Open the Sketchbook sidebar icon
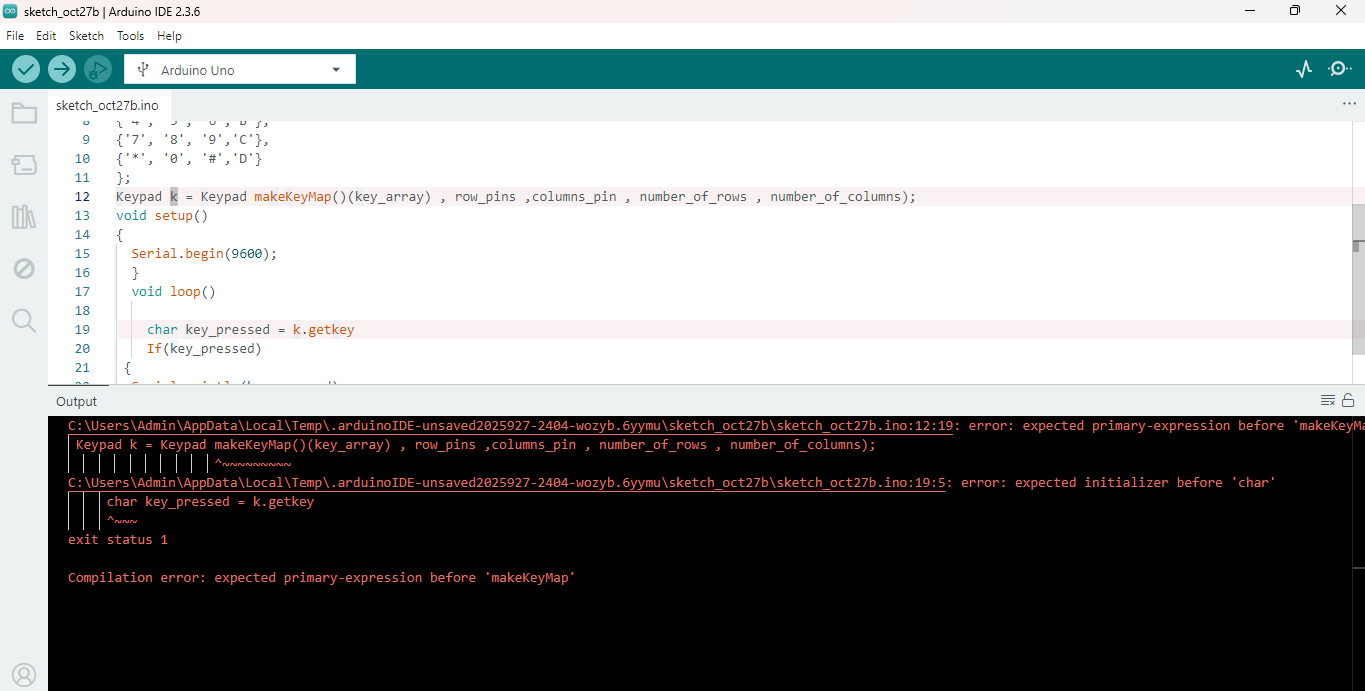Screen dimensions: 1365x691 (x=24, y=113)
